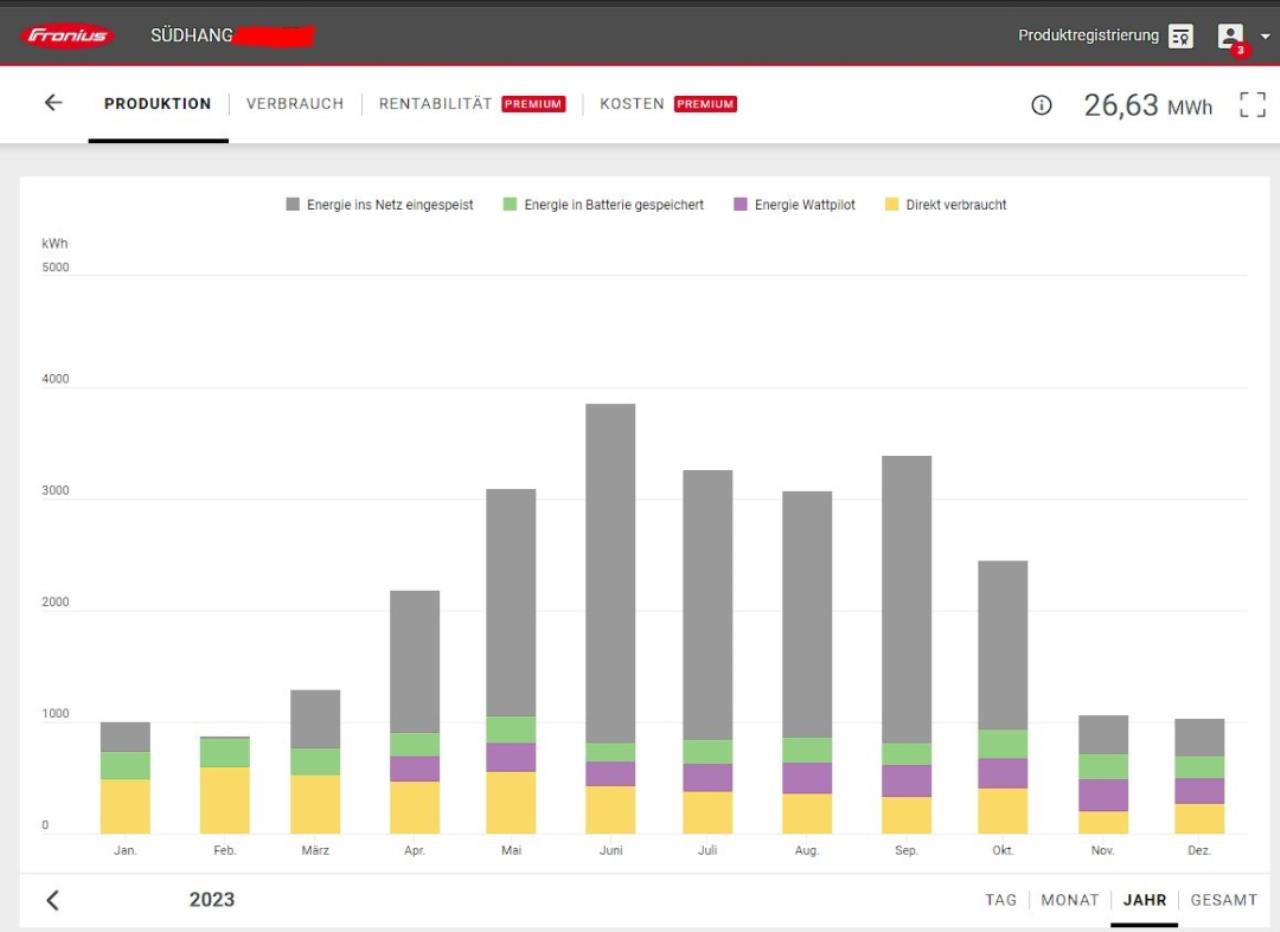The width and height of the screenshot is (1280, 932).
Task: Click the Fronius logo
Action: point(66,36)
